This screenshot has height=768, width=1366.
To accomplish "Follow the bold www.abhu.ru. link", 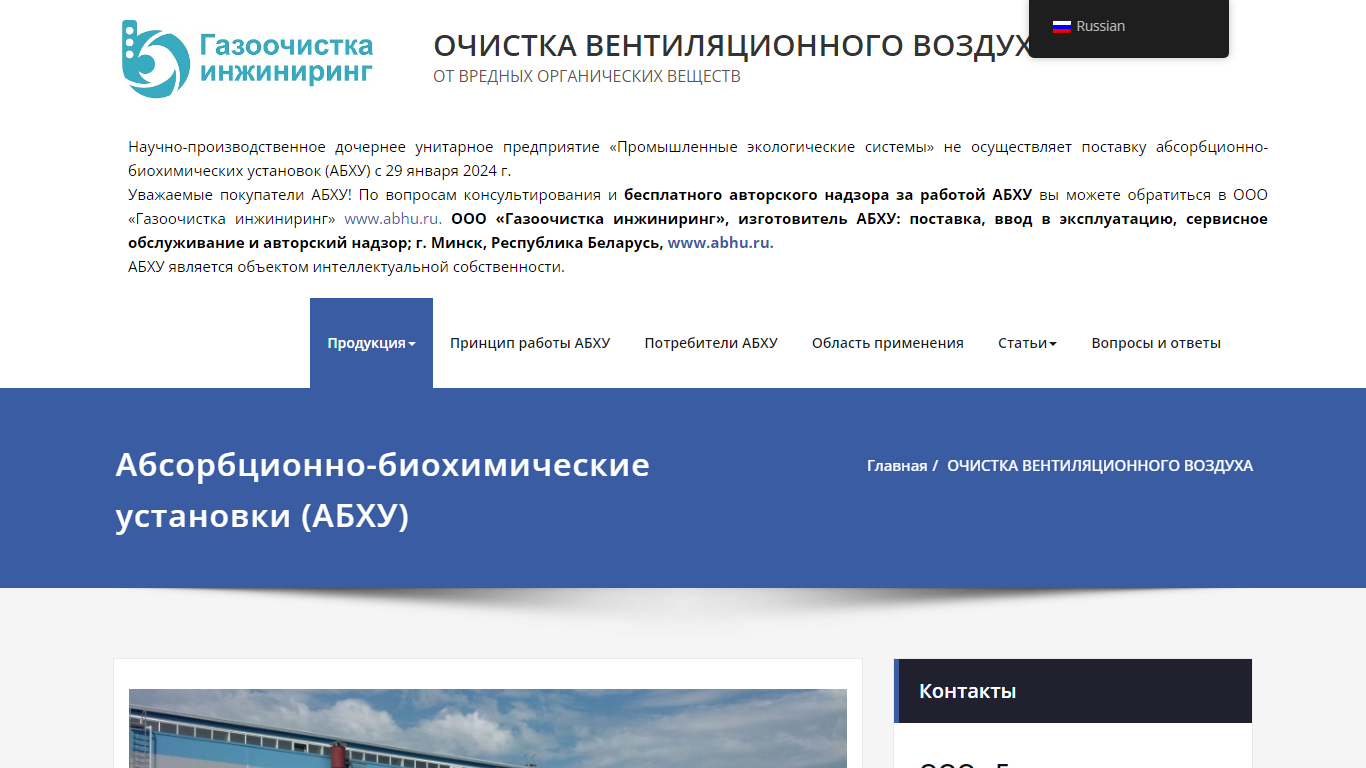I will 720,243.
